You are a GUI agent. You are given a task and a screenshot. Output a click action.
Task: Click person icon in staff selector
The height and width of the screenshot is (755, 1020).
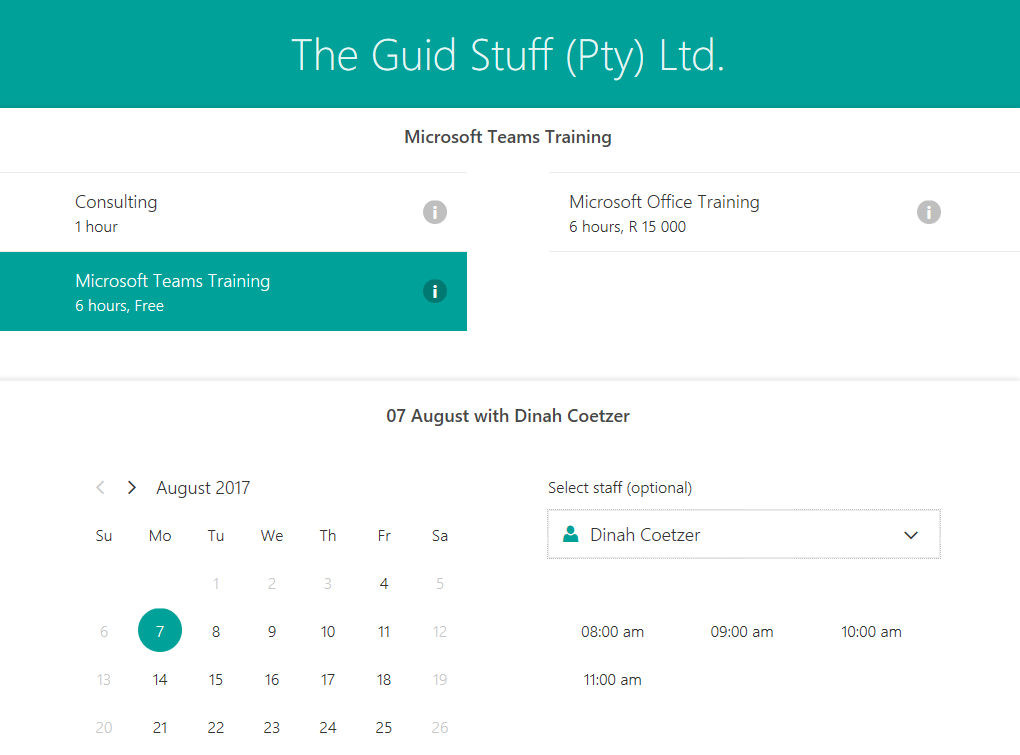[571, 535]
